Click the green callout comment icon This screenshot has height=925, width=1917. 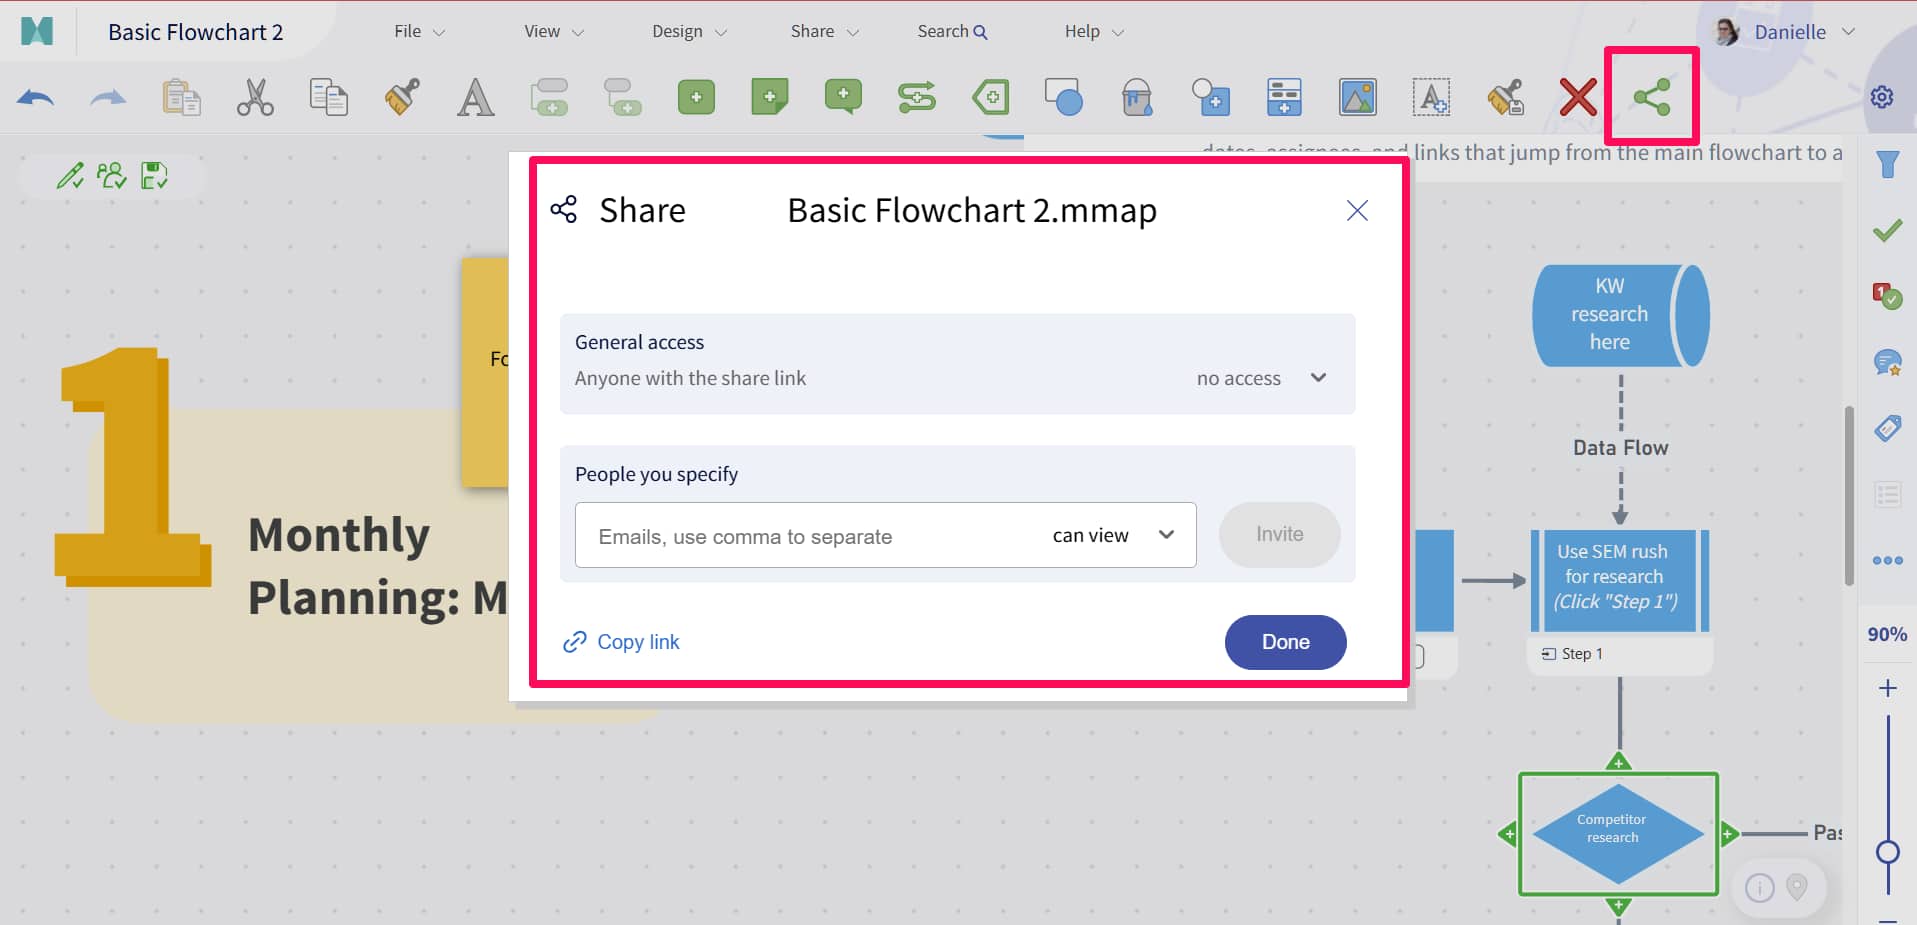pos(843,97)
